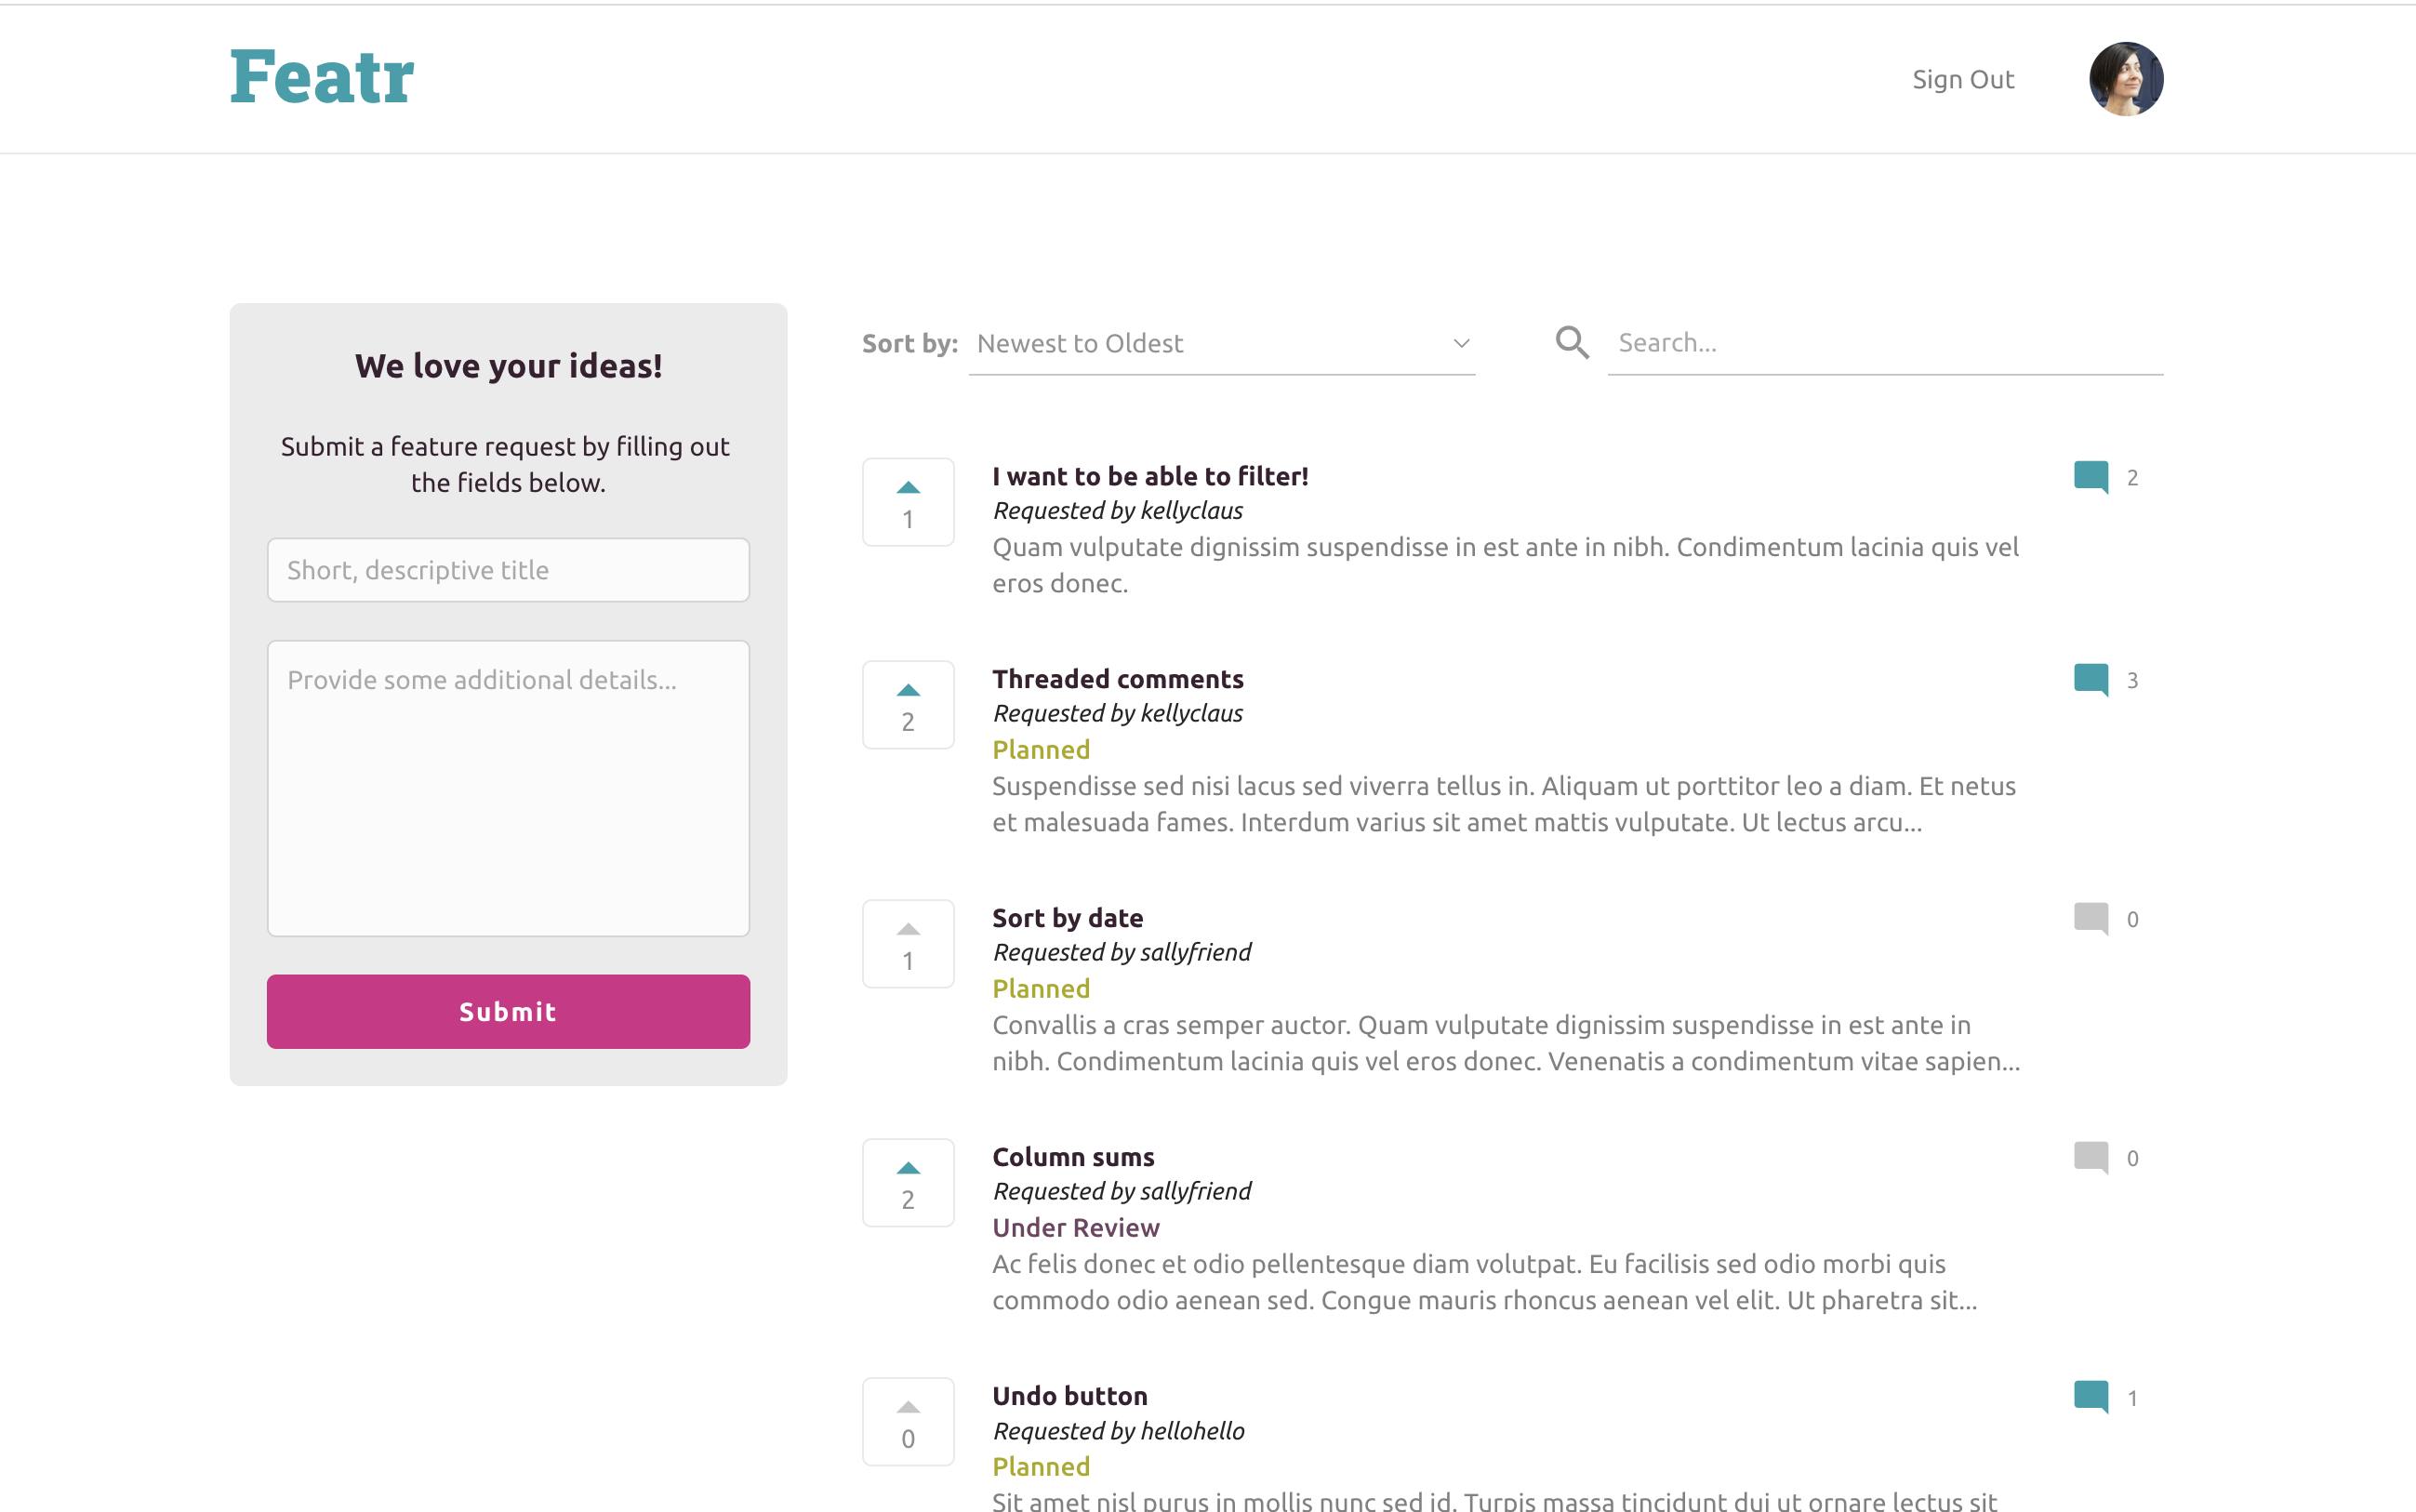
Task: Click the comment bubble on Threaded comments
Action: point(2091,680)
